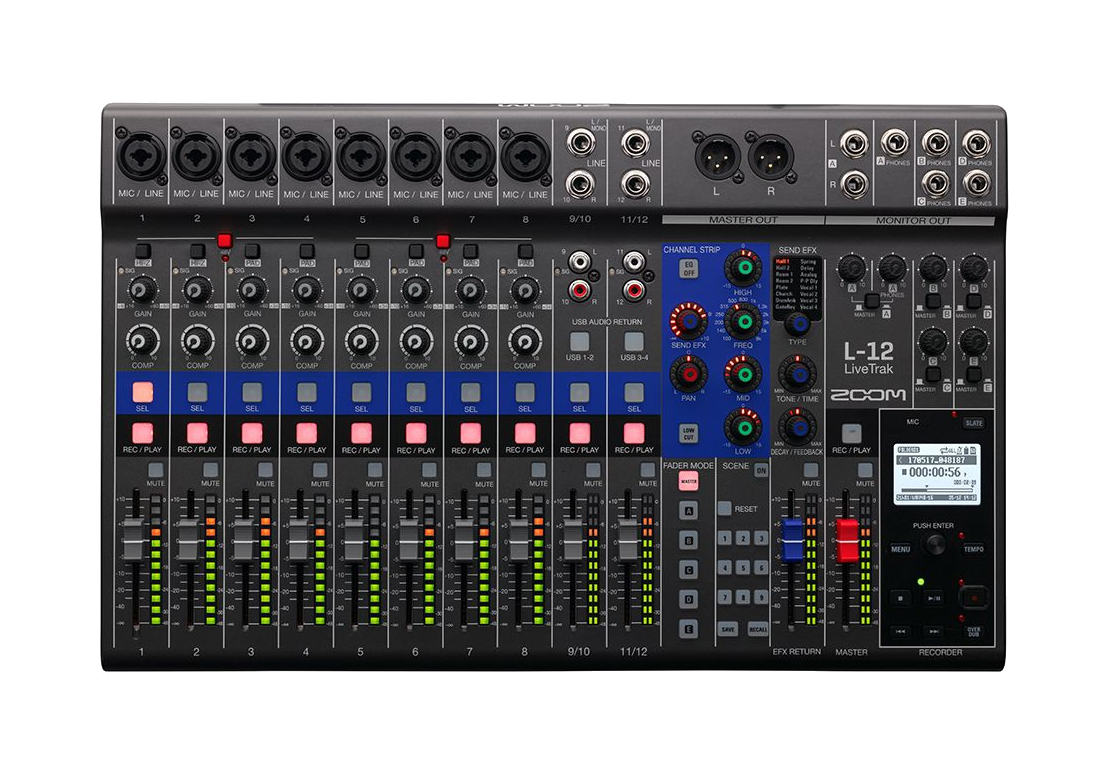Enable the USB 3-4 audio return

click(x=634, y=342)
